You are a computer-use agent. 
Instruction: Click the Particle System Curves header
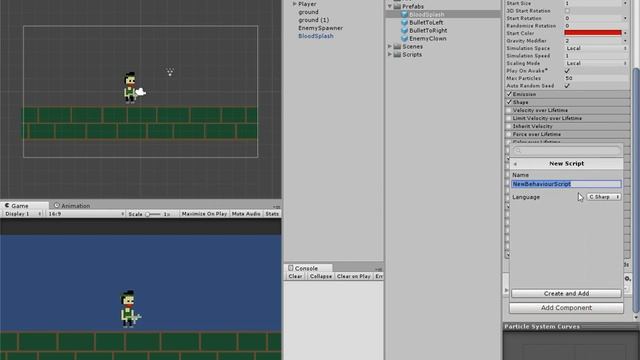pos(571,327)
